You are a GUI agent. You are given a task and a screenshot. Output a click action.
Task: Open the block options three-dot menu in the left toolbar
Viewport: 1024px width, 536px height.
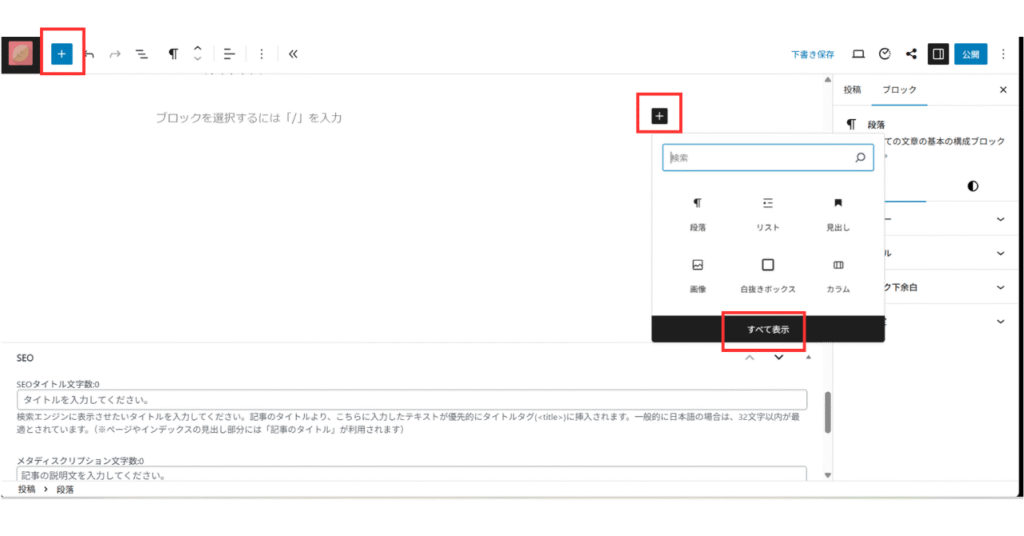pyautogui.click(x=261, y=54)
